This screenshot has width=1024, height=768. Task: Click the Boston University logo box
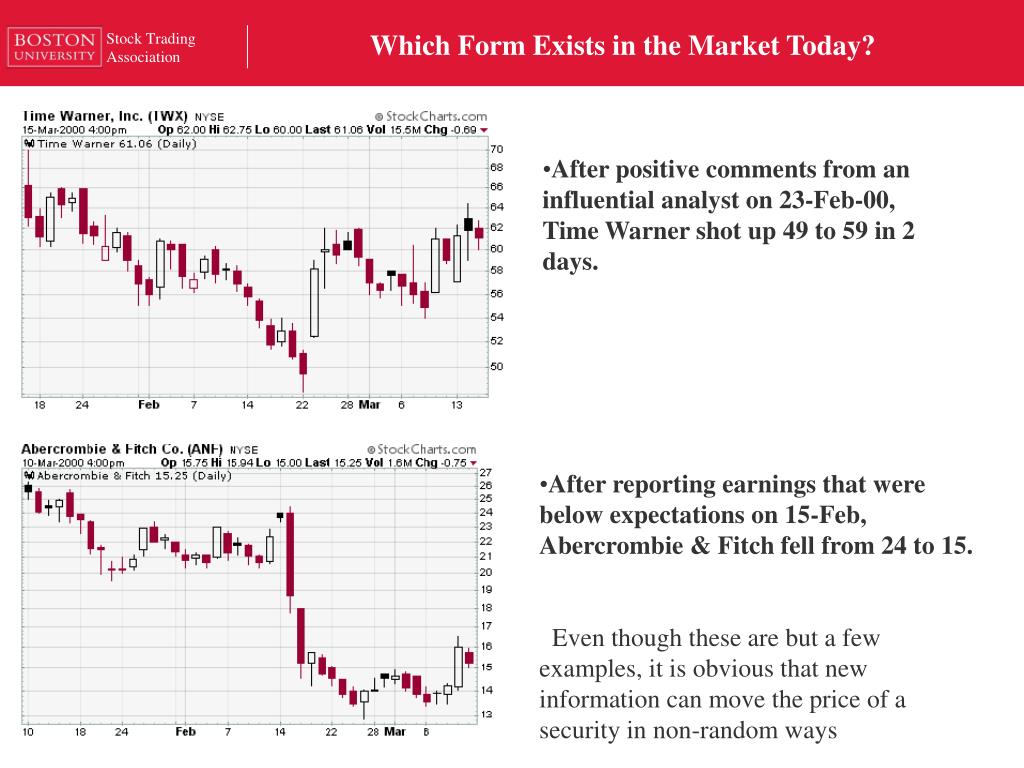pos(55,47)
